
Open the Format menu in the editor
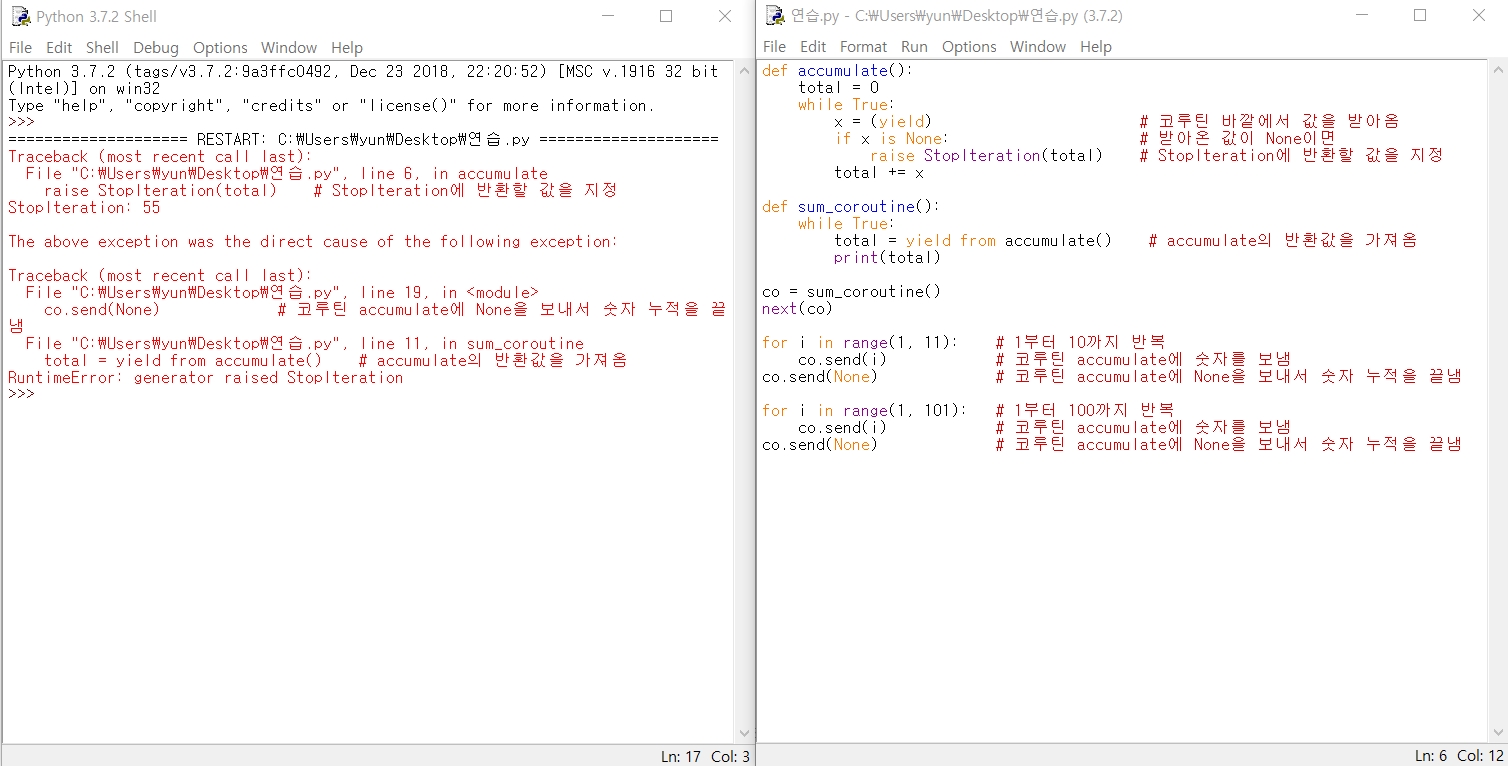point(863,46)
